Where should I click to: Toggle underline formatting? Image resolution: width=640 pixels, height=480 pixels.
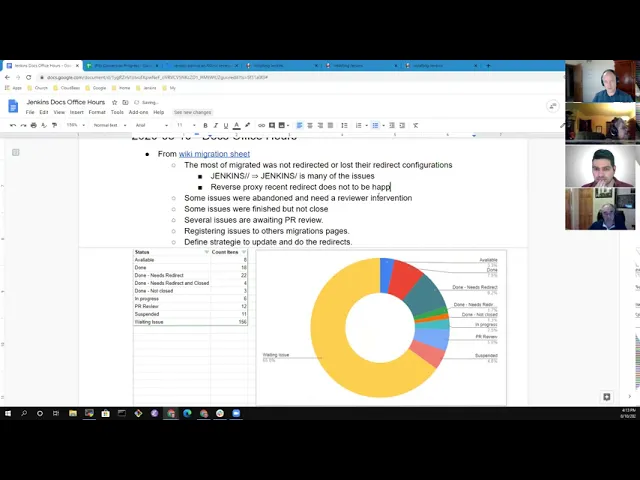pyautogui.click(x=226, y=125)
